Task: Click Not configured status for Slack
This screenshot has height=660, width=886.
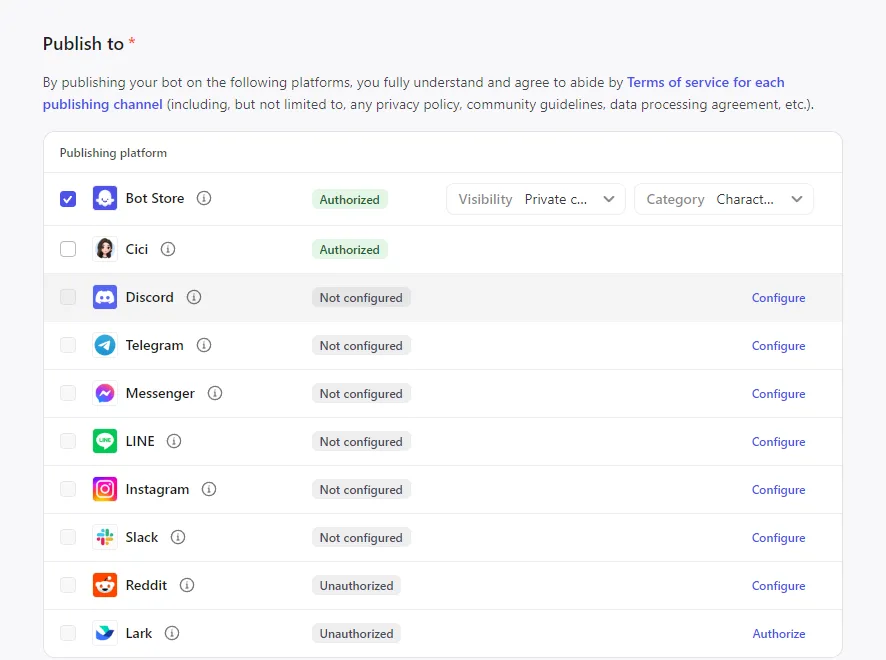Action: pos(361,538)
